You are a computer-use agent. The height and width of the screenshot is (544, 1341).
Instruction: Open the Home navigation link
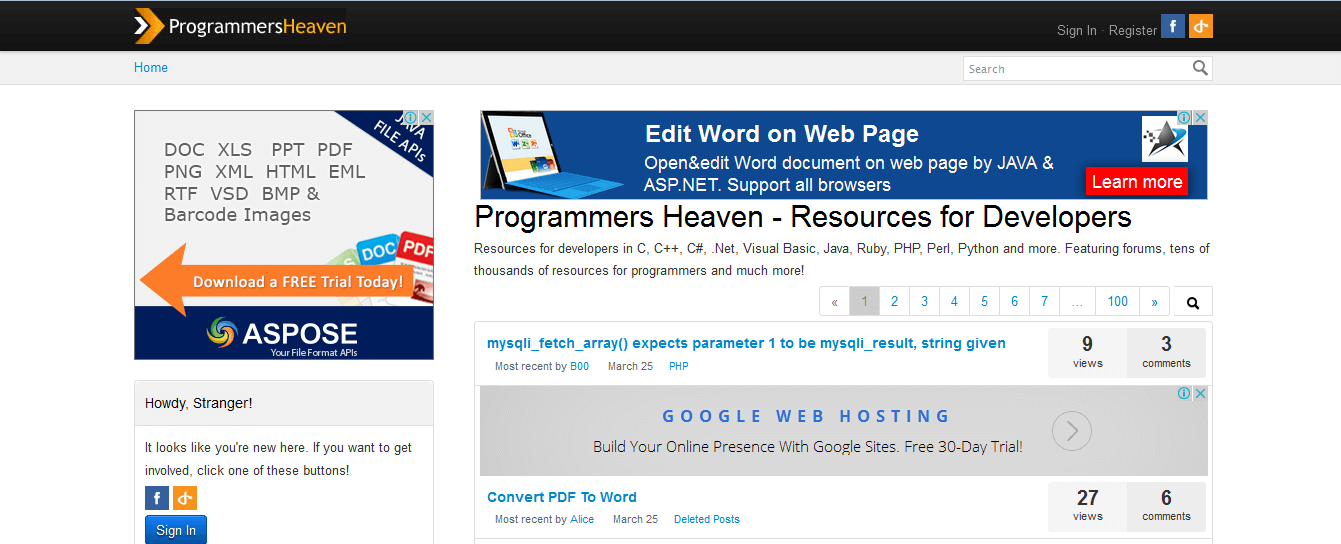pos(151,68)
